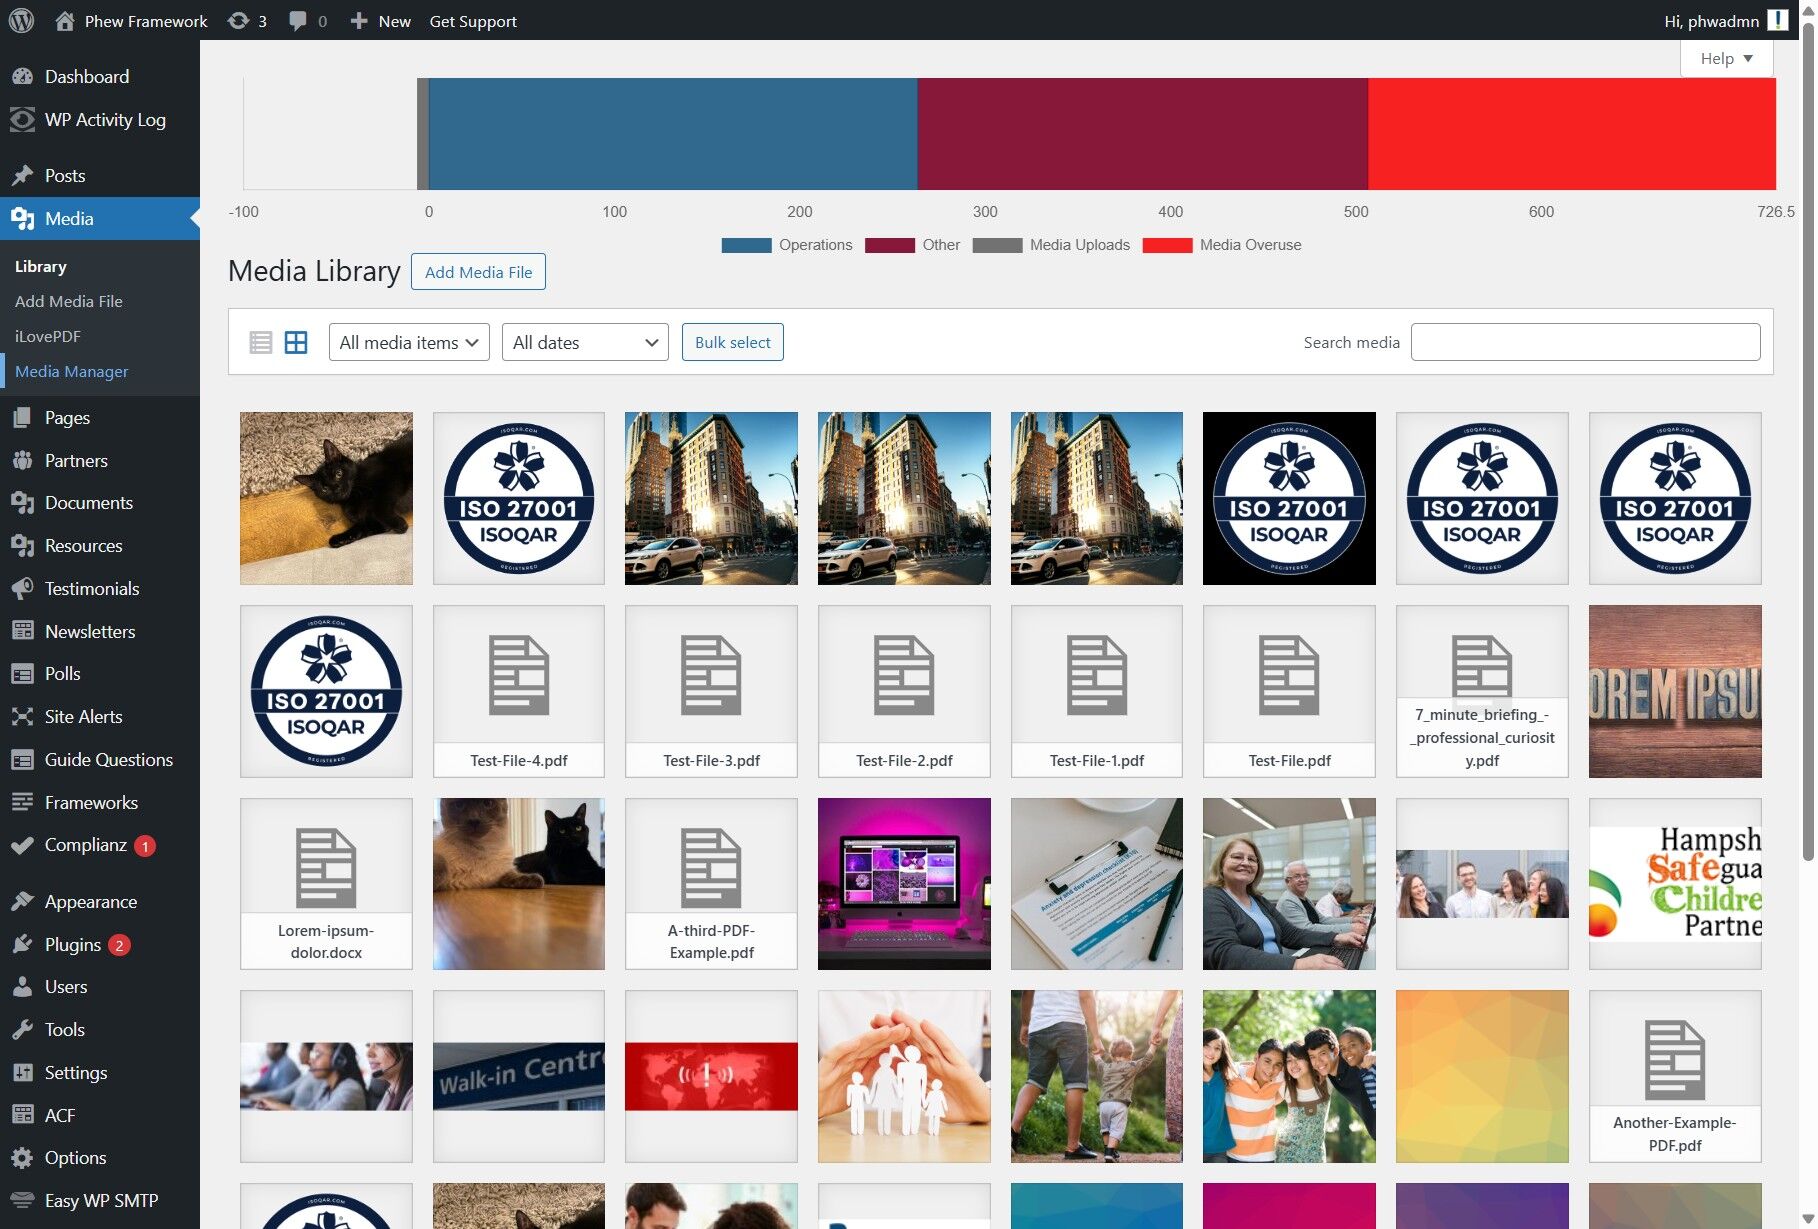
Task: Click the Site Alerts icon
Action: [x=22, y=717]
